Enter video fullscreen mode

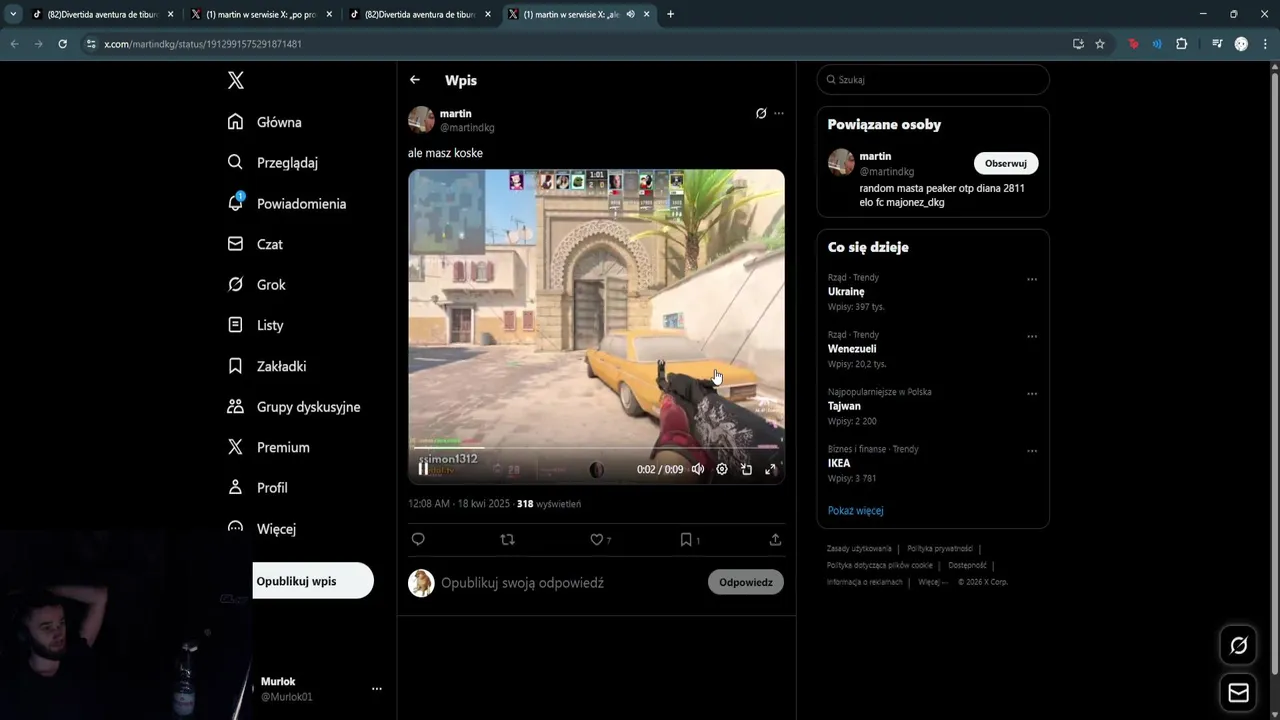pos(771,469)
